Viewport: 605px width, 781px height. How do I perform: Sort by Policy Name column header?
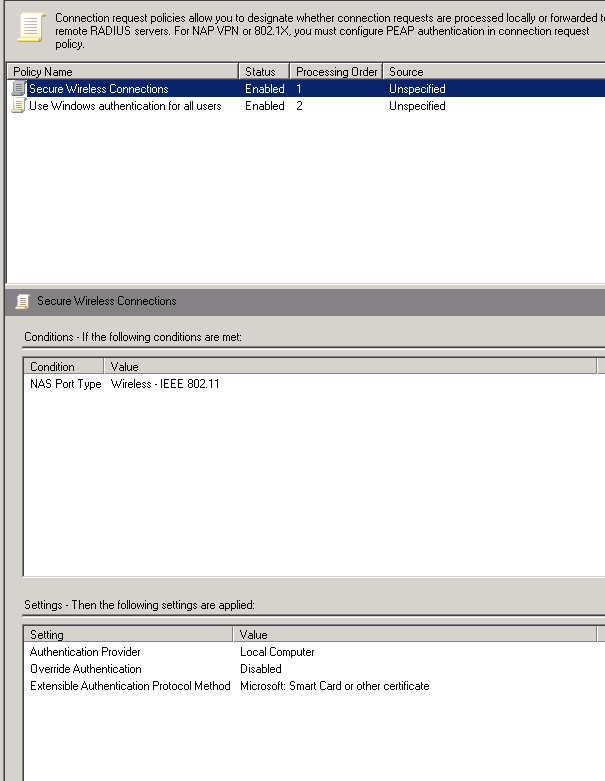pos(122,72)
